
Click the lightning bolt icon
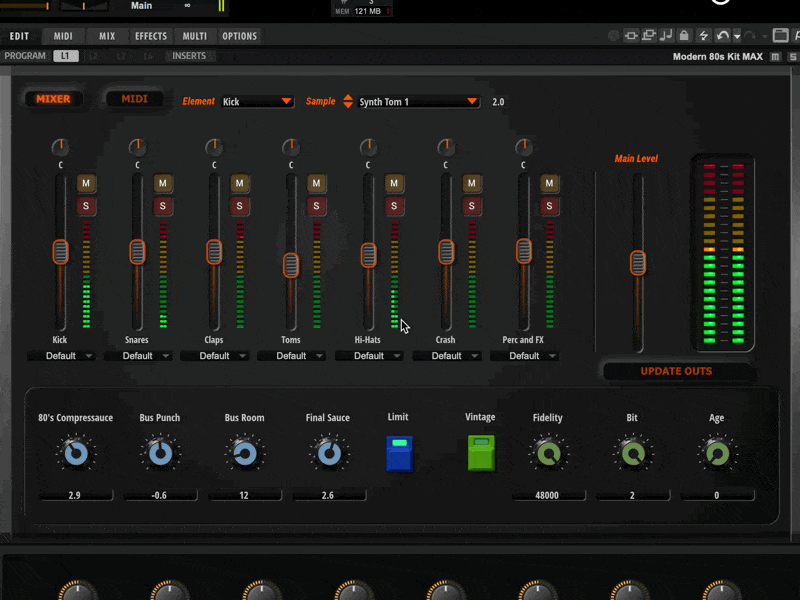[x=704, y=36]
